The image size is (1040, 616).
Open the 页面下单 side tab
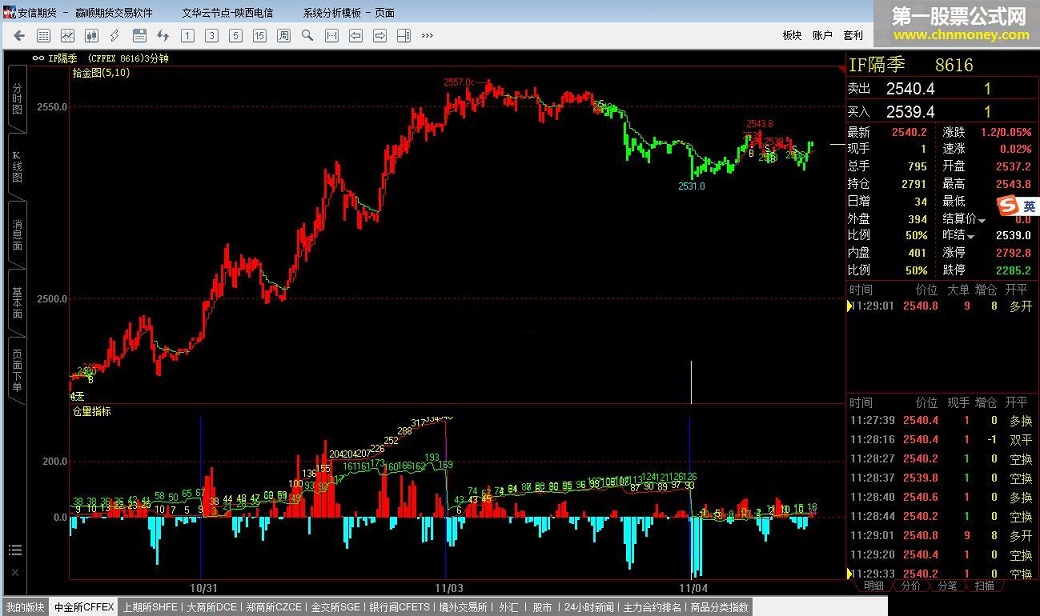coord(17,371)
